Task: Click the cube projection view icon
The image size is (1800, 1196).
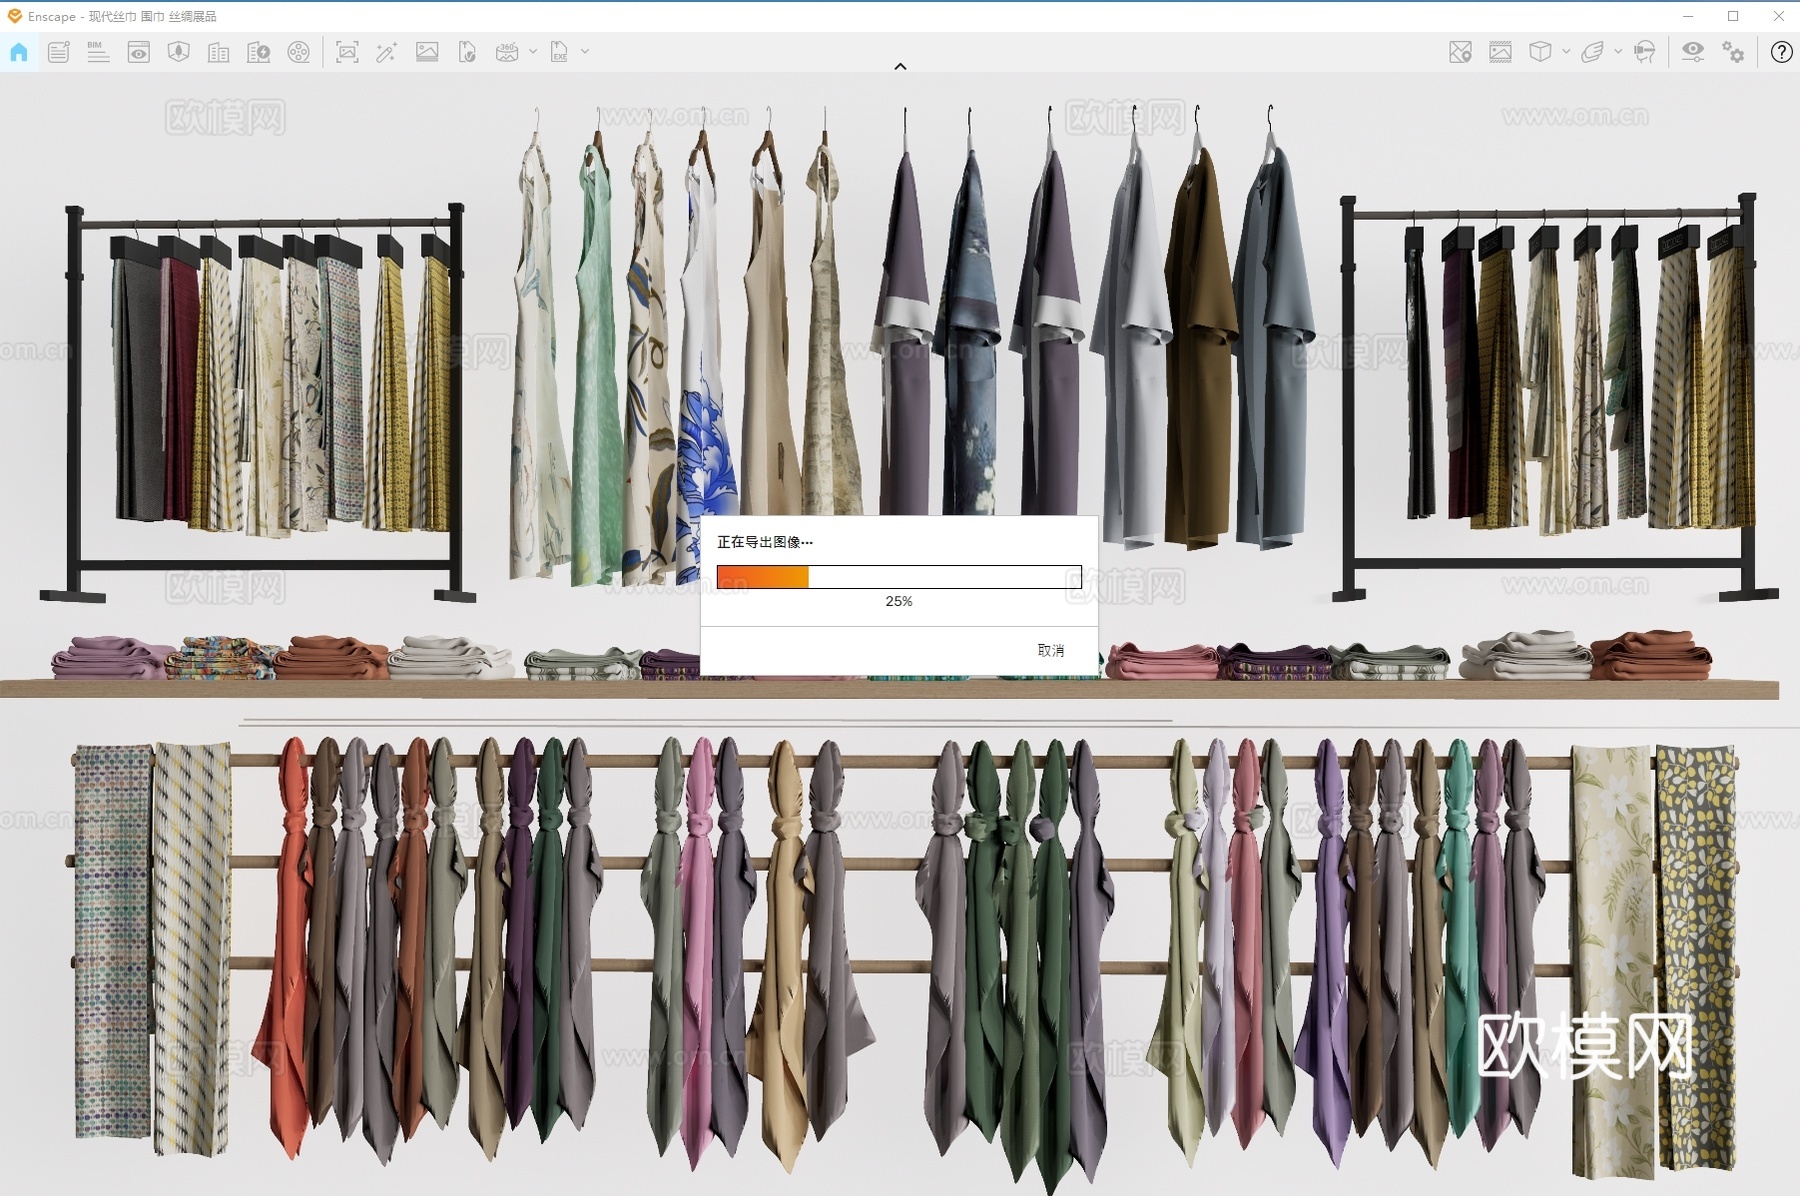Action: click(1540, 52)
